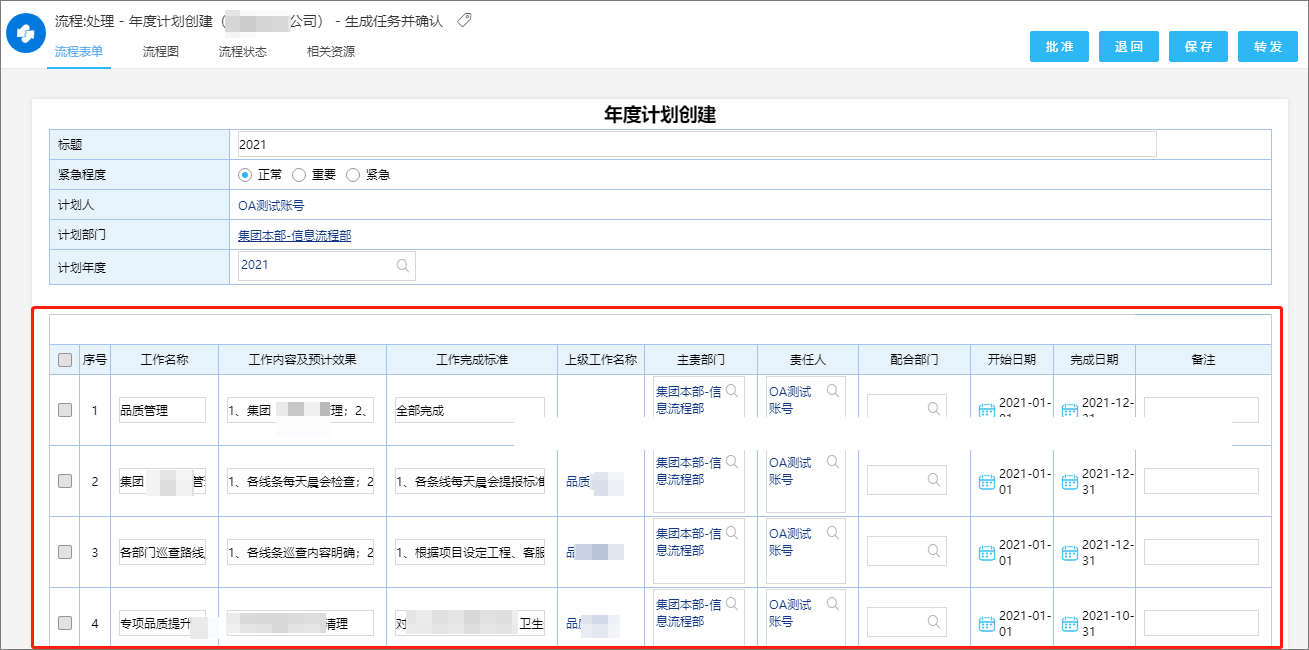The height and width of the screenshot is (650, 1309).
Task: Open the search lookup for 计划年度 field
Action: [x=402, y=265]
